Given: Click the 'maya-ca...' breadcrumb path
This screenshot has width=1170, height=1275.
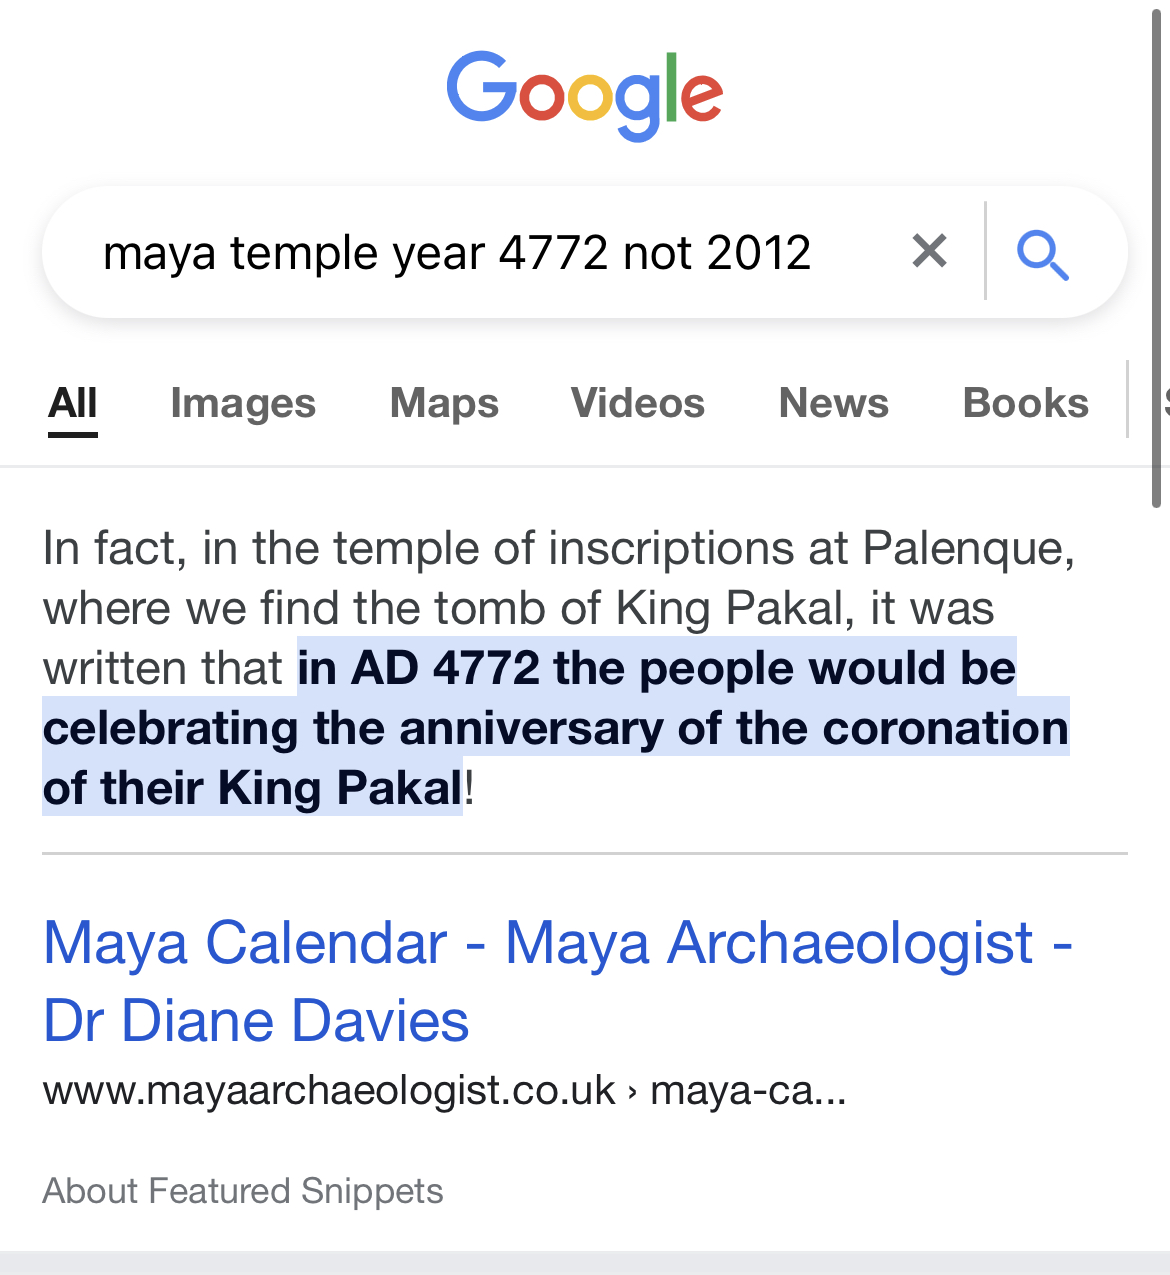Looking at the screenshot, I should tap(748, 1090).
